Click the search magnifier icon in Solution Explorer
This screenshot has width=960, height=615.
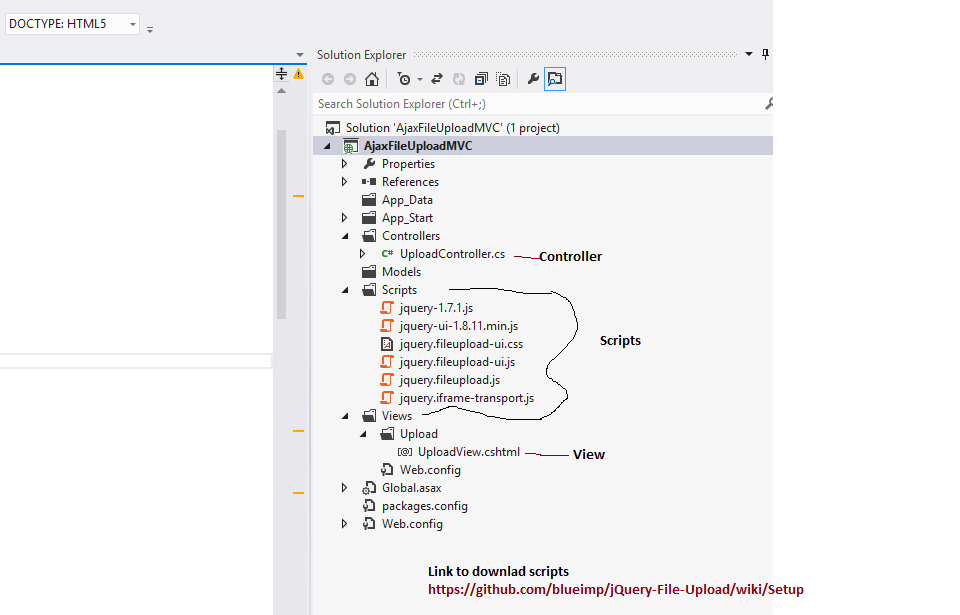(769, 104)
